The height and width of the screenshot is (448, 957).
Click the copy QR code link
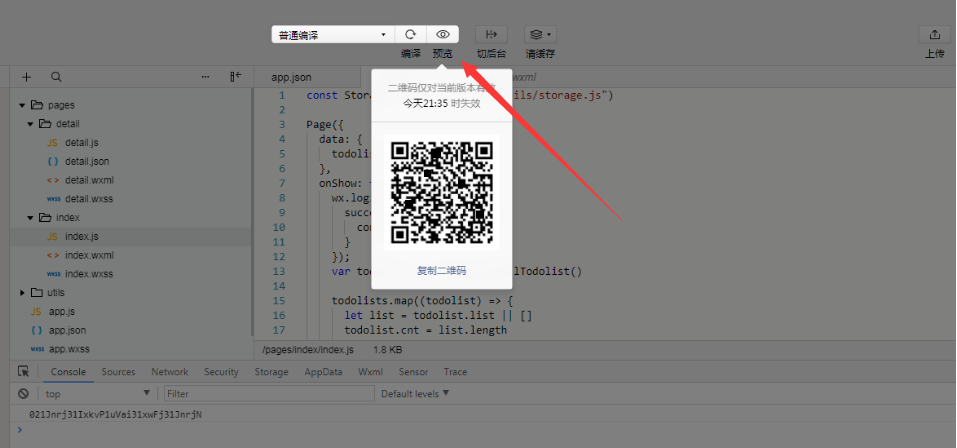[x=441, y=271]
